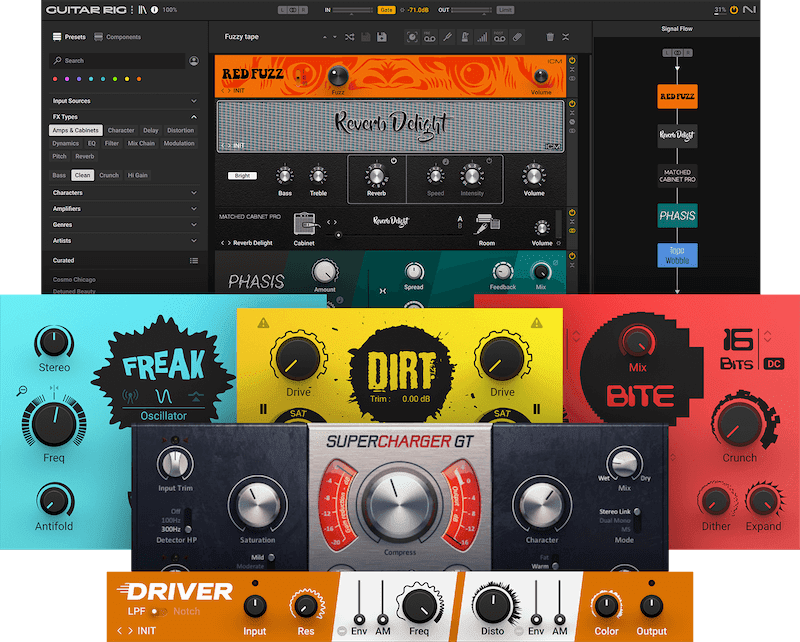Click the DC button in Bite

(x=773, y=364)
